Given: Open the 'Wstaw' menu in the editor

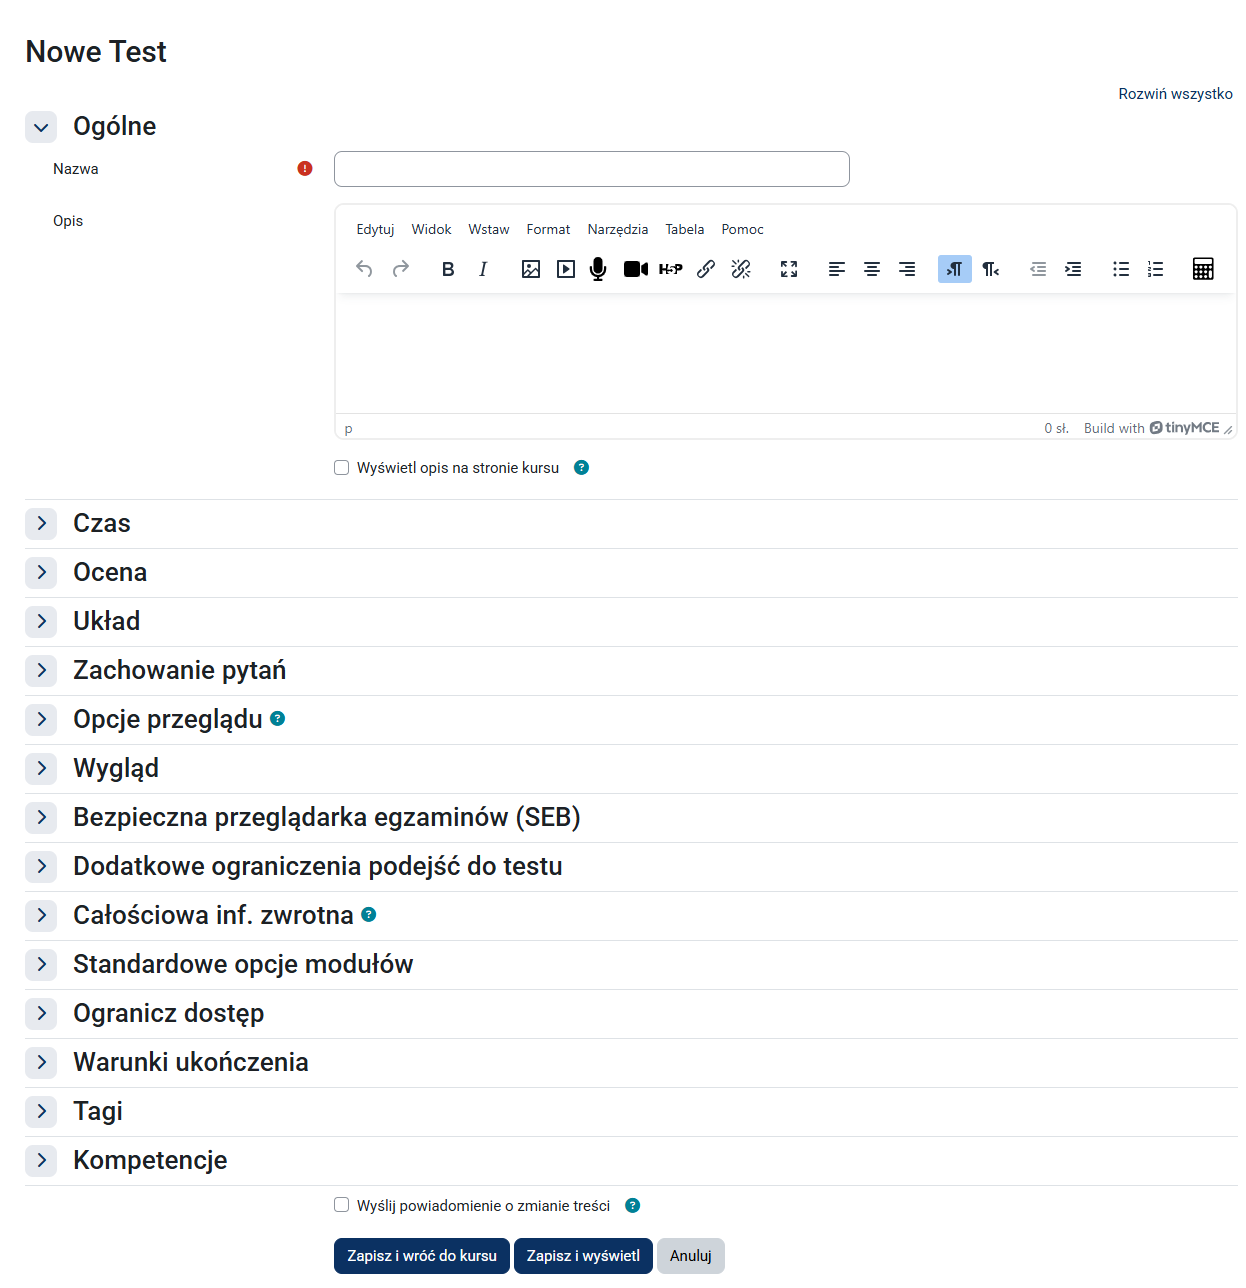Looking at the screenshot, I should (x=488, y=229).
